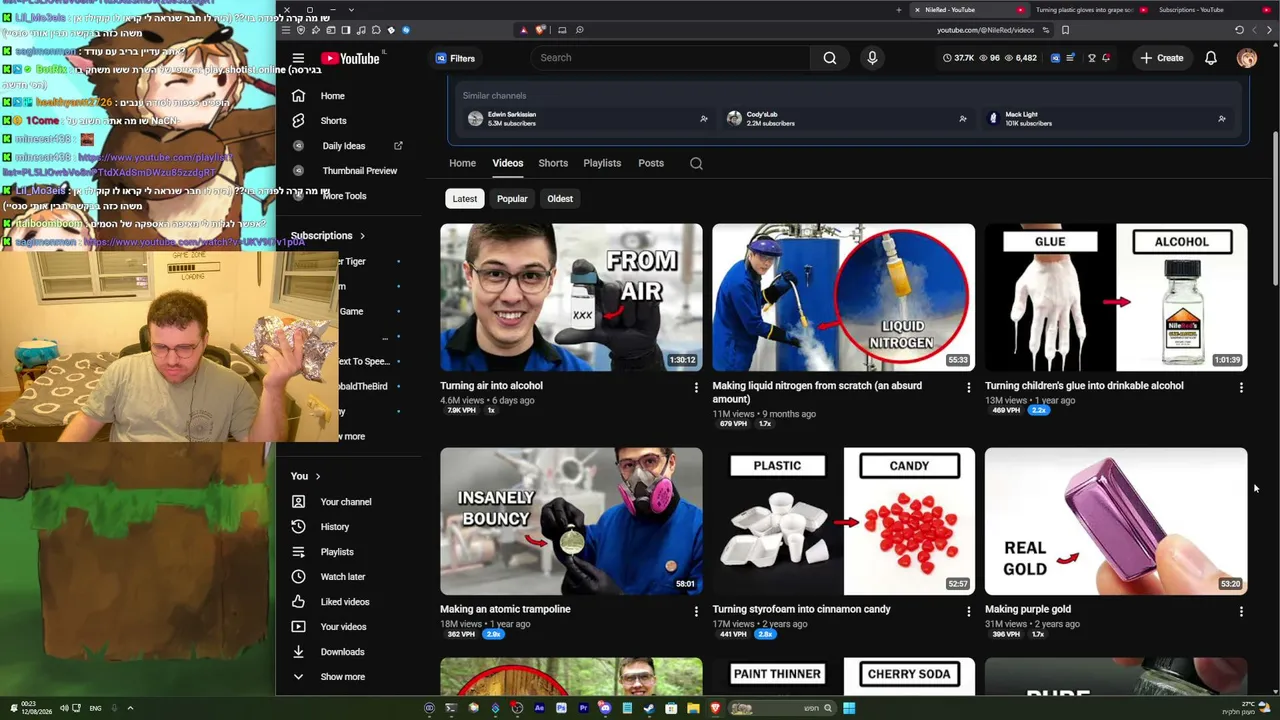Open options for 'Turning styrofoam into cinnamon candy'
Viewport: 1280px width, 720px height.
pos(968,610)
